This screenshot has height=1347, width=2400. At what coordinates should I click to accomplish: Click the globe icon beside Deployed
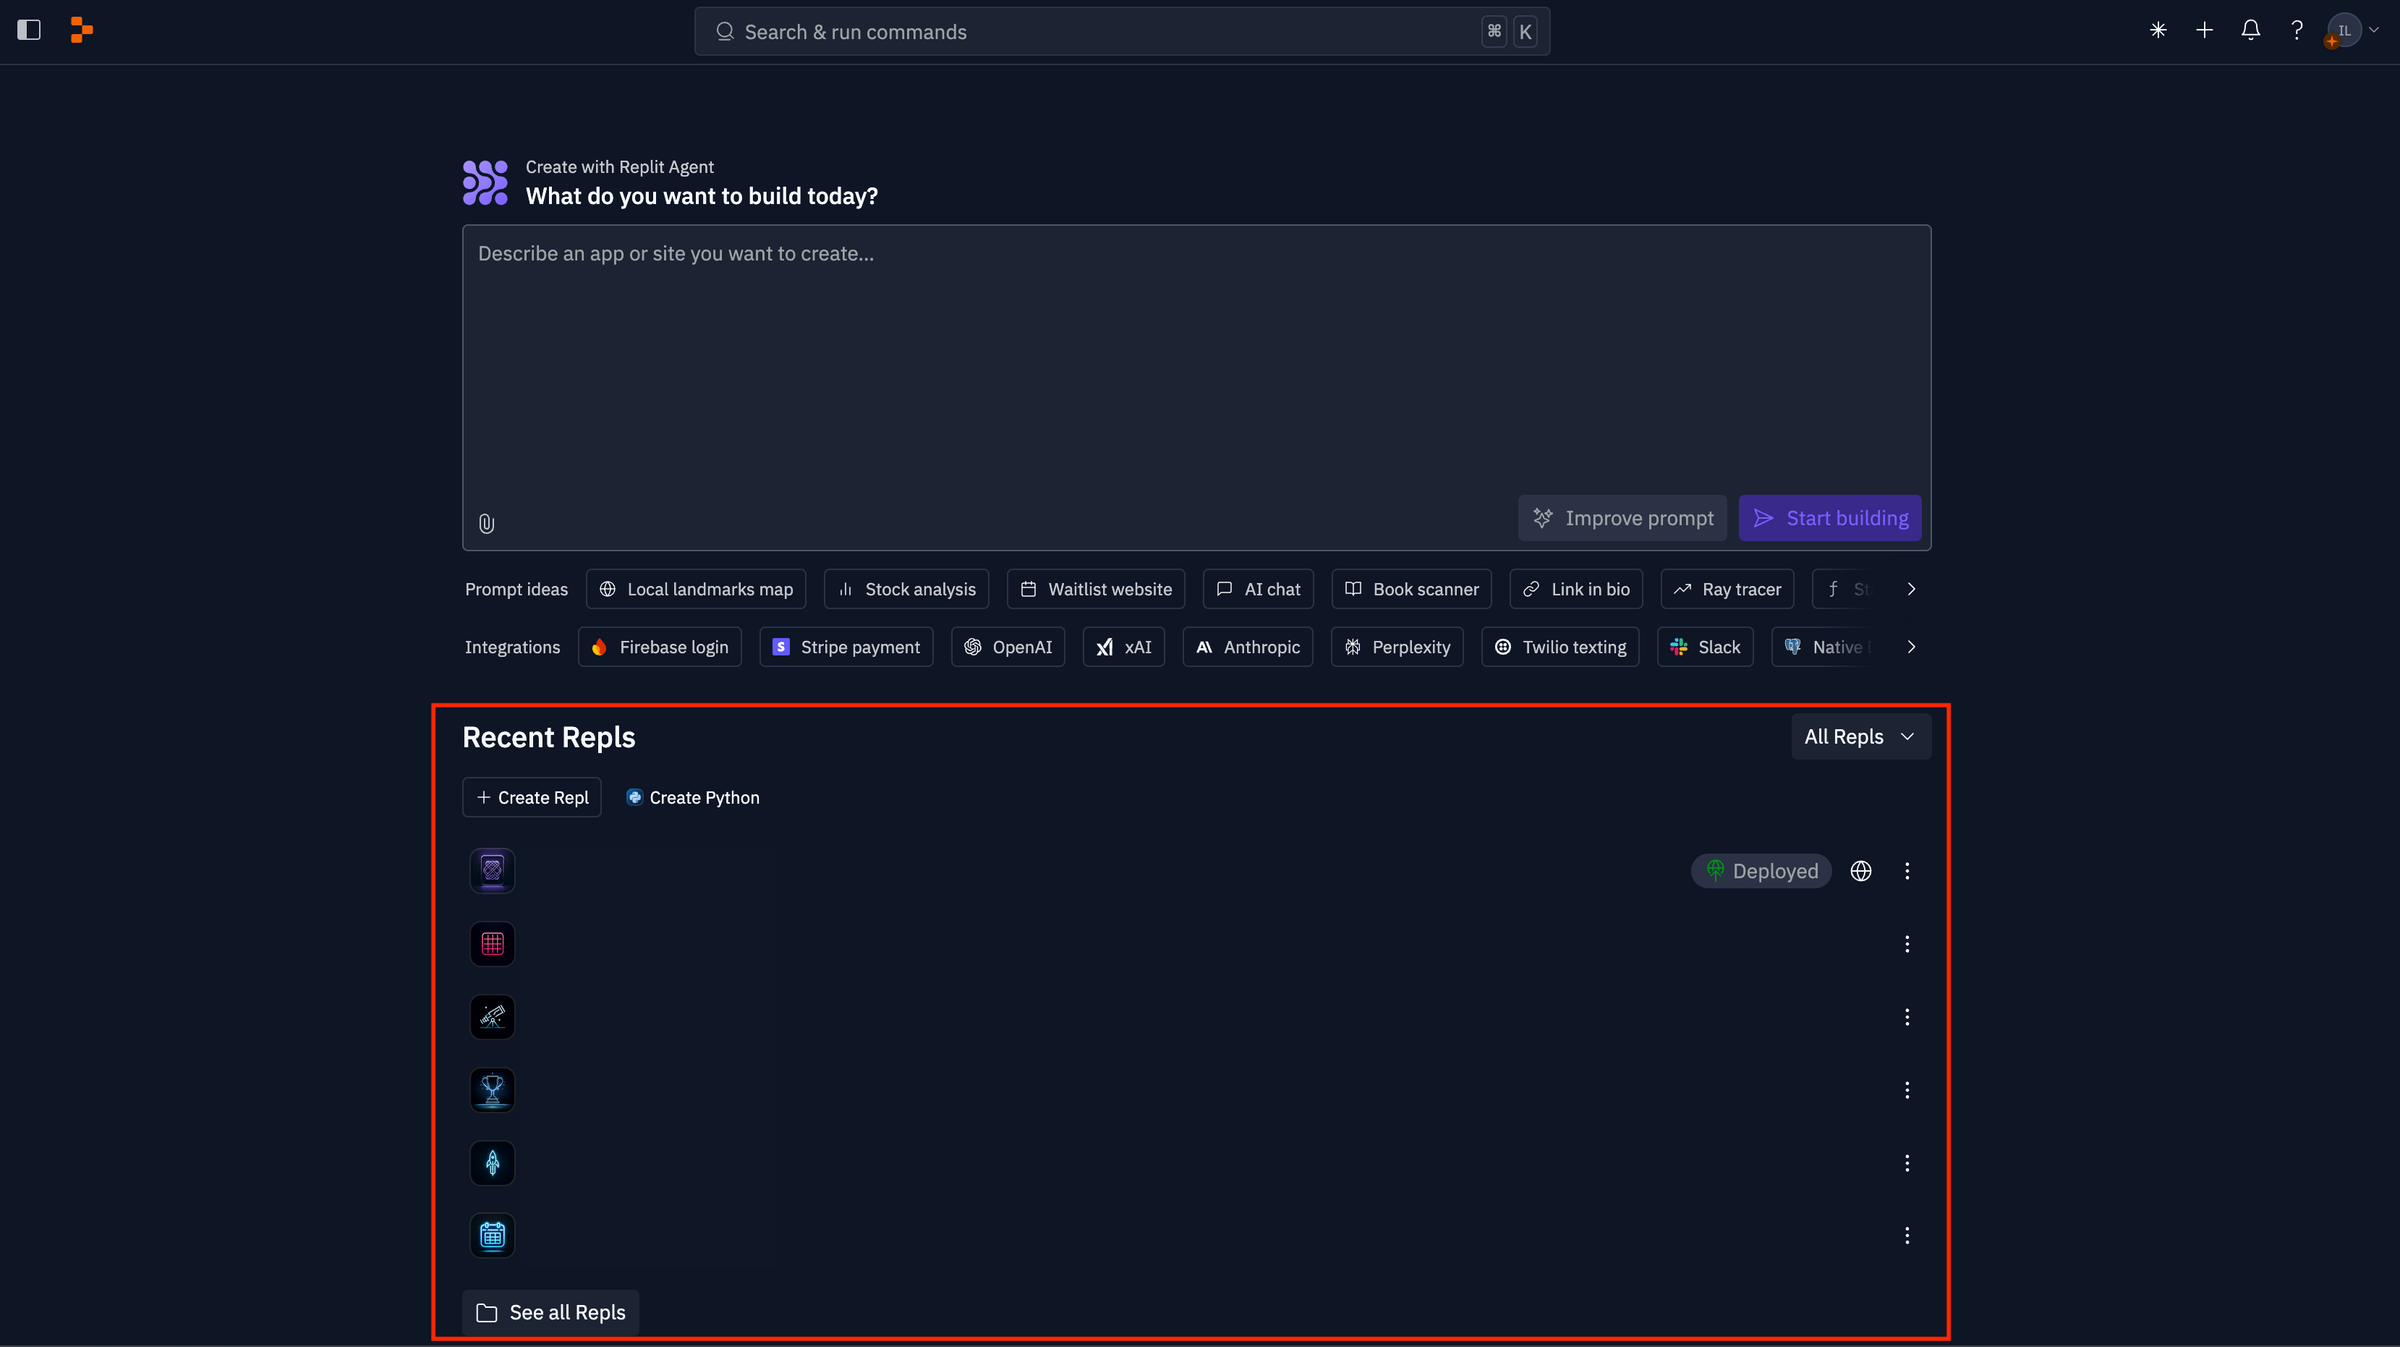(1860, 871)
